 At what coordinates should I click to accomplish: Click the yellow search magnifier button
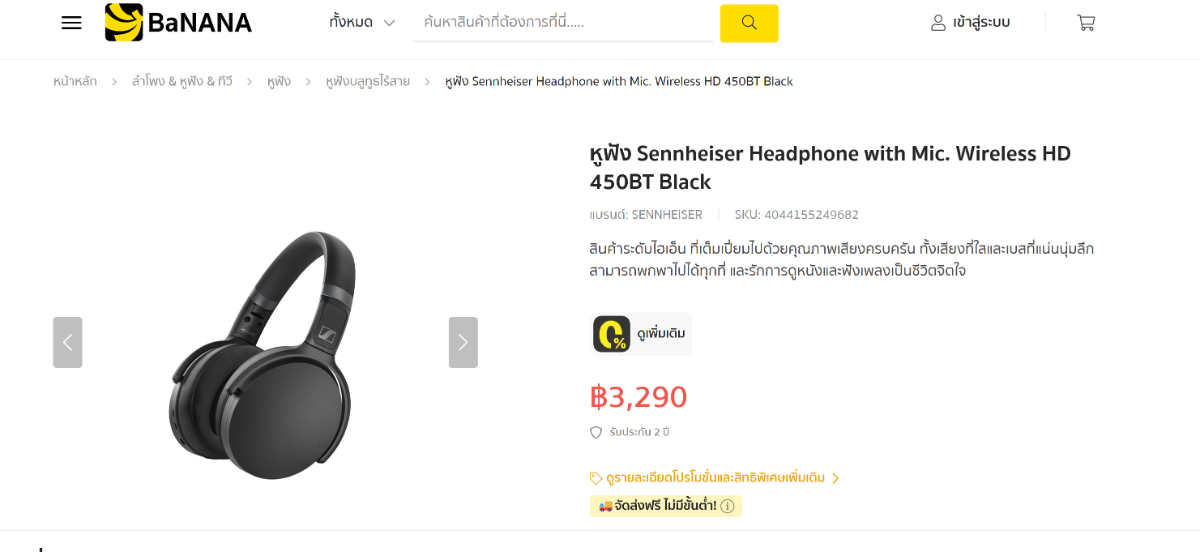tap(749, 23)
